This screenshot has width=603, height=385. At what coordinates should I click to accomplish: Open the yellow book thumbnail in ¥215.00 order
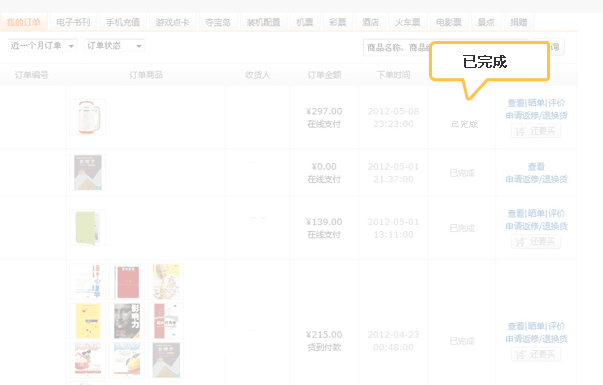(x=88, y=321)
